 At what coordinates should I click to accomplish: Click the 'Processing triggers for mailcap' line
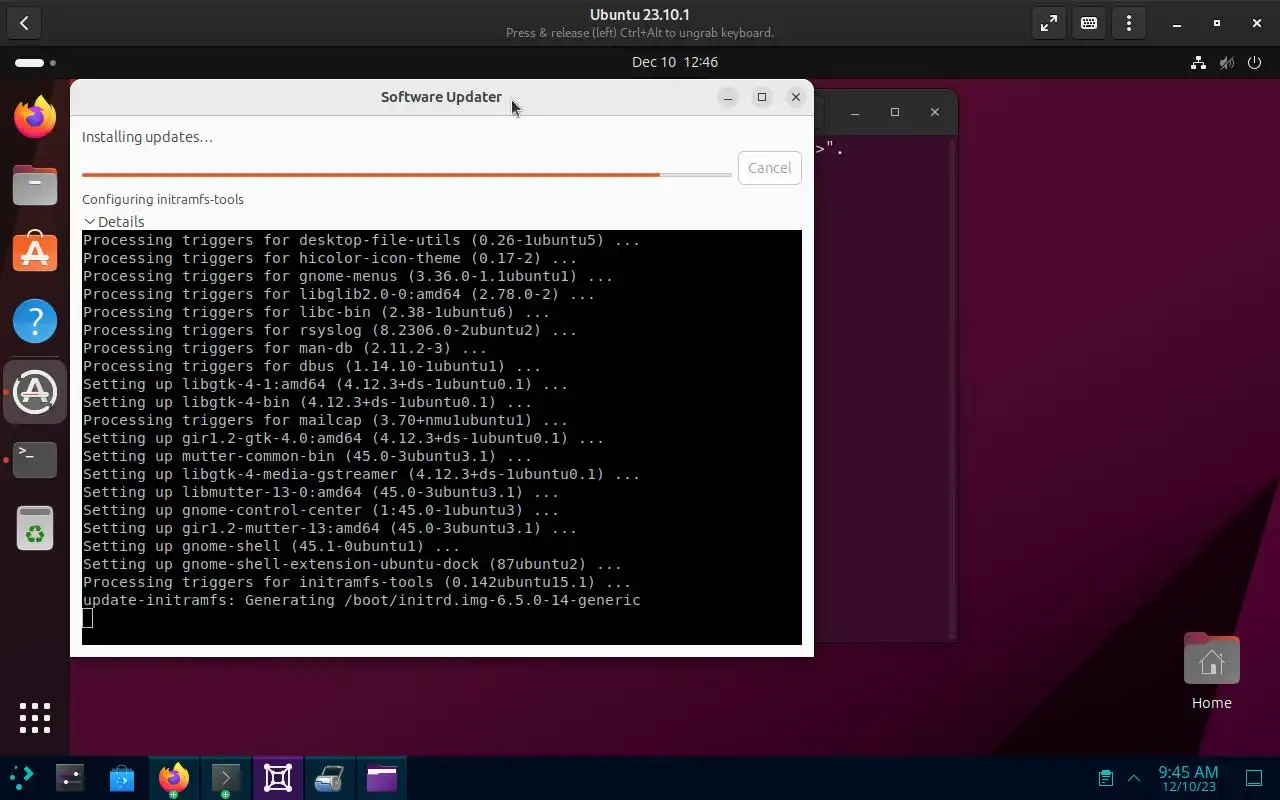325,420
